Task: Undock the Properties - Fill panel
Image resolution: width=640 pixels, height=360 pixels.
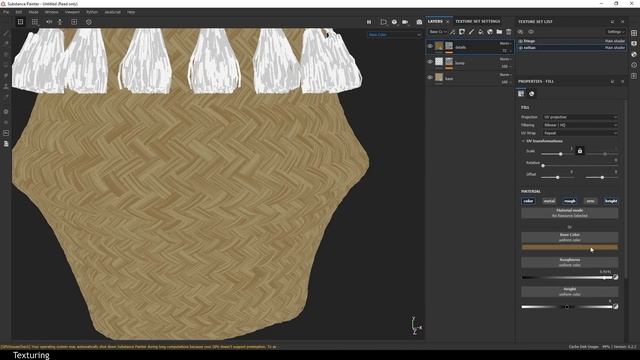Action: tap(612, 82)
